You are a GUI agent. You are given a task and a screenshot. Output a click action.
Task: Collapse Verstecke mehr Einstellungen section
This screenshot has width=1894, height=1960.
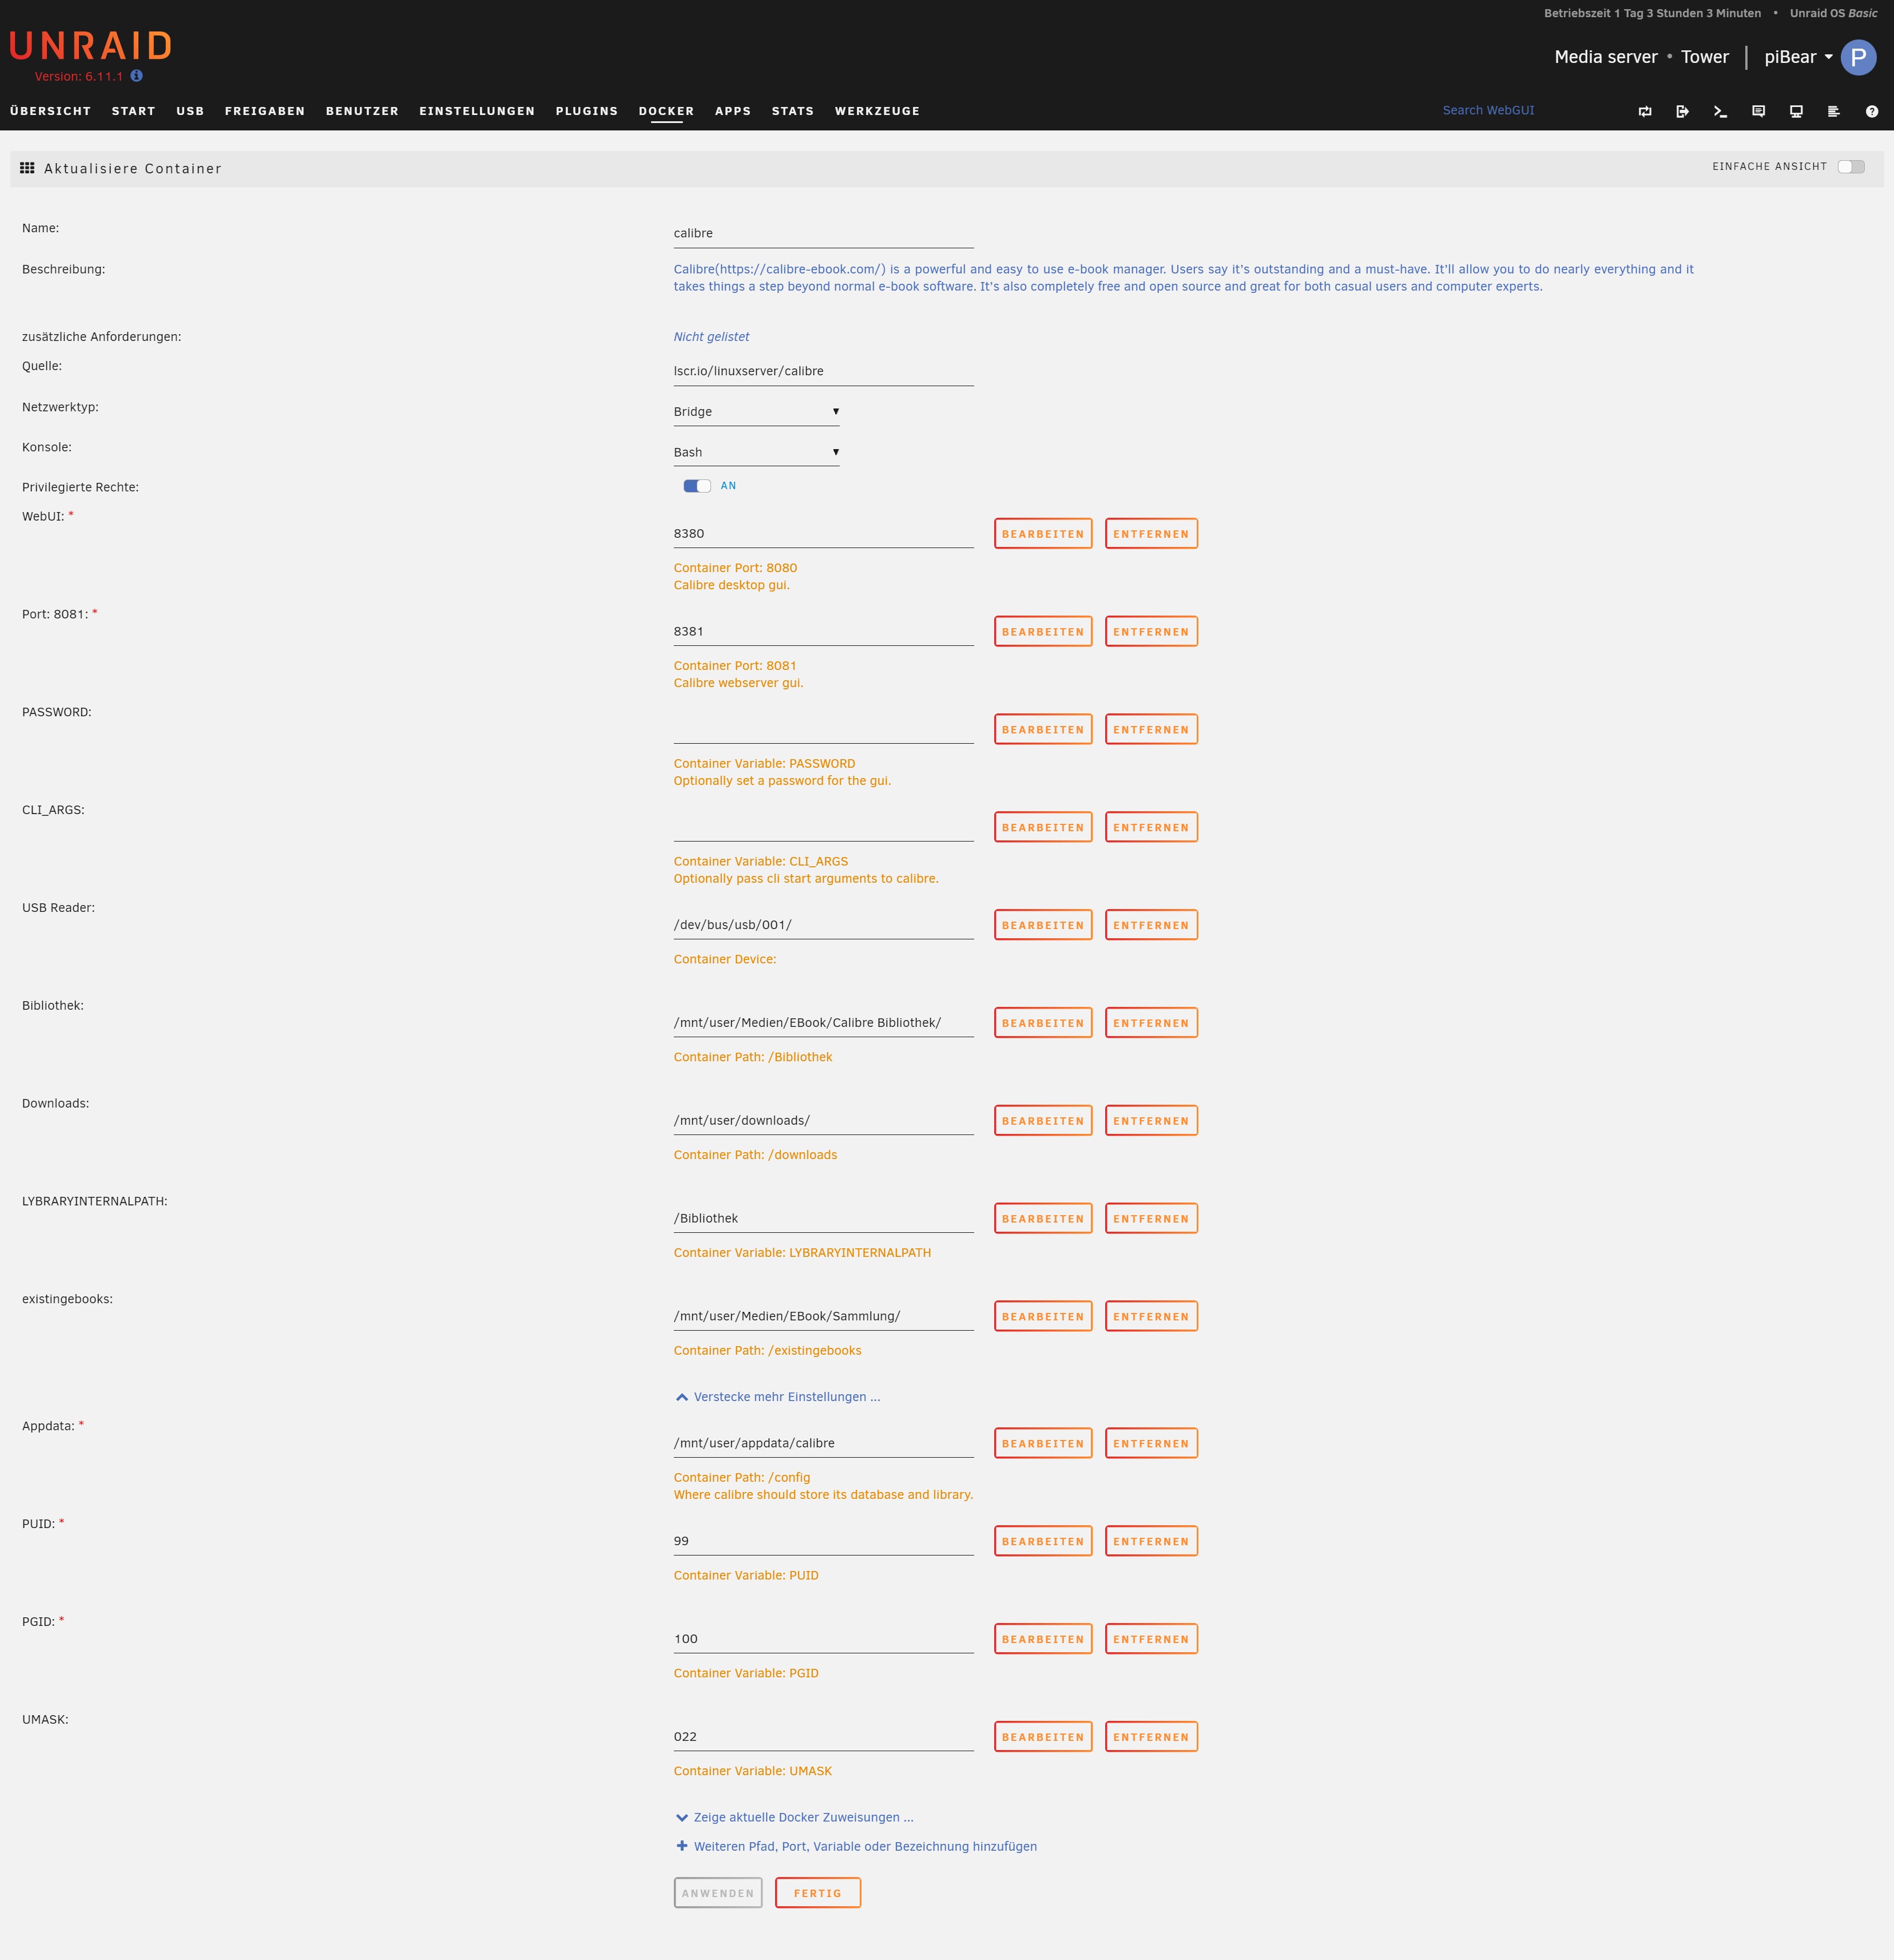777,1397
